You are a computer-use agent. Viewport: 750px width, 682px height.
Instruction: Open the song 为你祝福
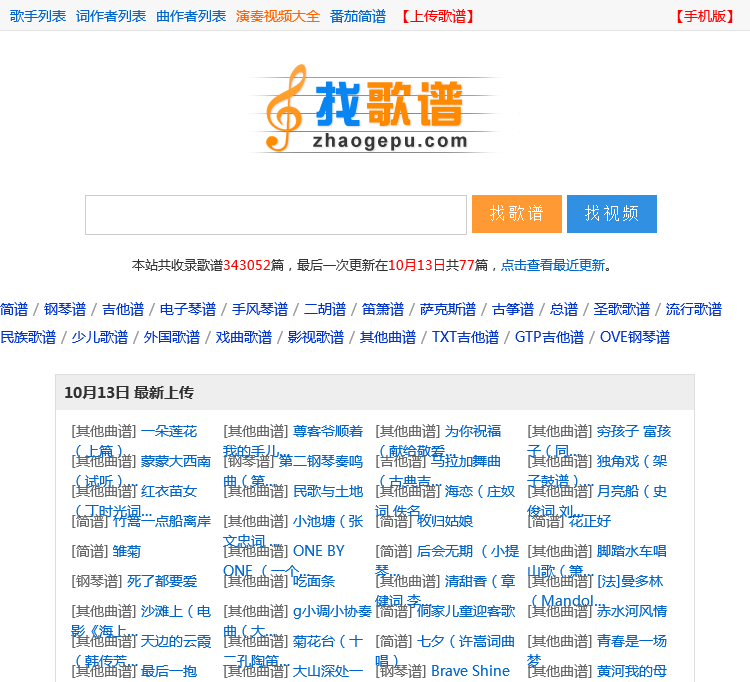click(x=473, y=431)
